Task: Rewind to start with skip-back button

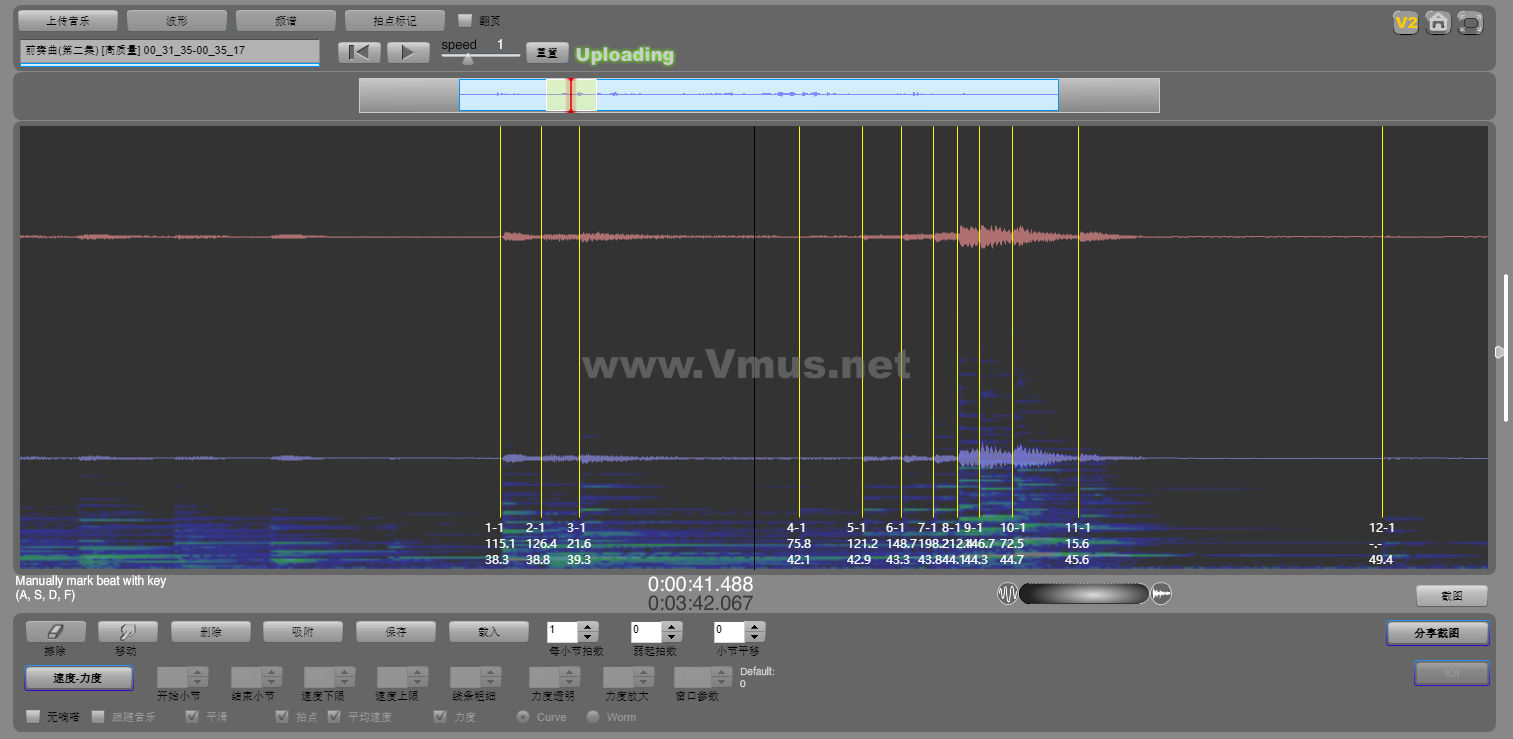Action: click(359, 53)
